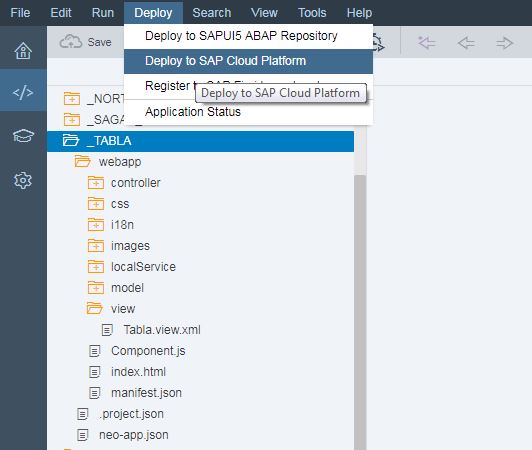This screenshot has height=450, width=532.
Task: Open the View menu
Action: 264,13
